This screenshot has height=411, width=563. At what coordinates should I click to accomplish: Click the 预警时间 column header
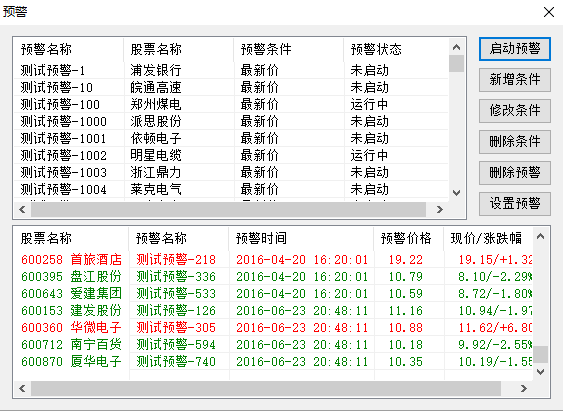click(x=301, y=238)
